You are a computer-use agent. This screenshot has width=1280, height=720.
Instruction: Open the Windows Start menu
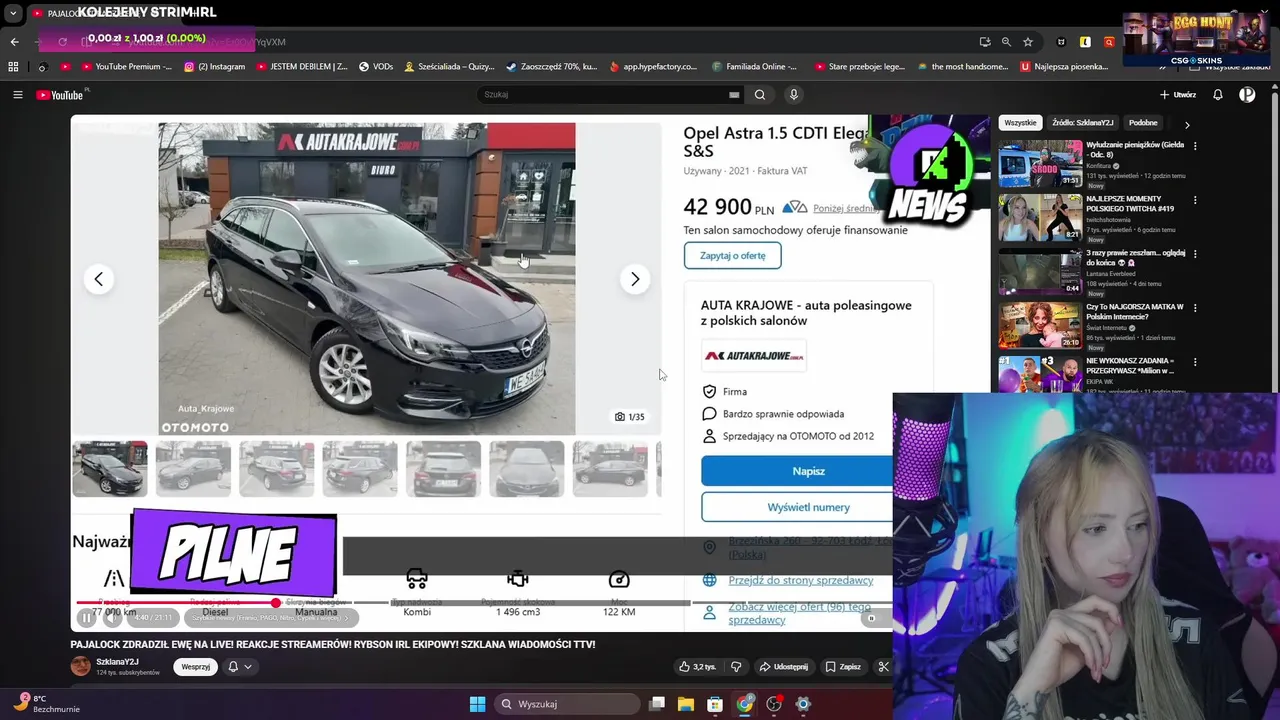click(477, 704)
